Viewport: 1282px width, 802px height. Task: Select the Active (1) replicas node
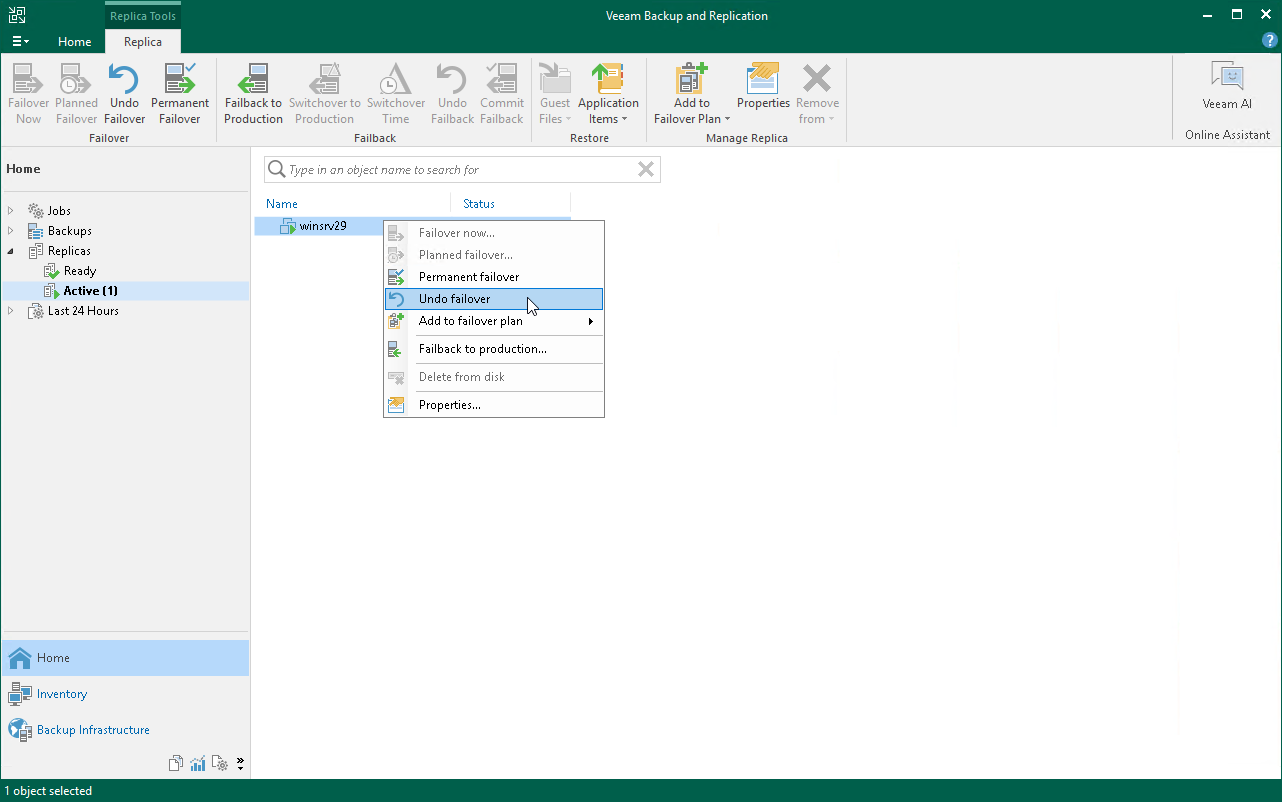pyautogui.click(x=91, y=291)
